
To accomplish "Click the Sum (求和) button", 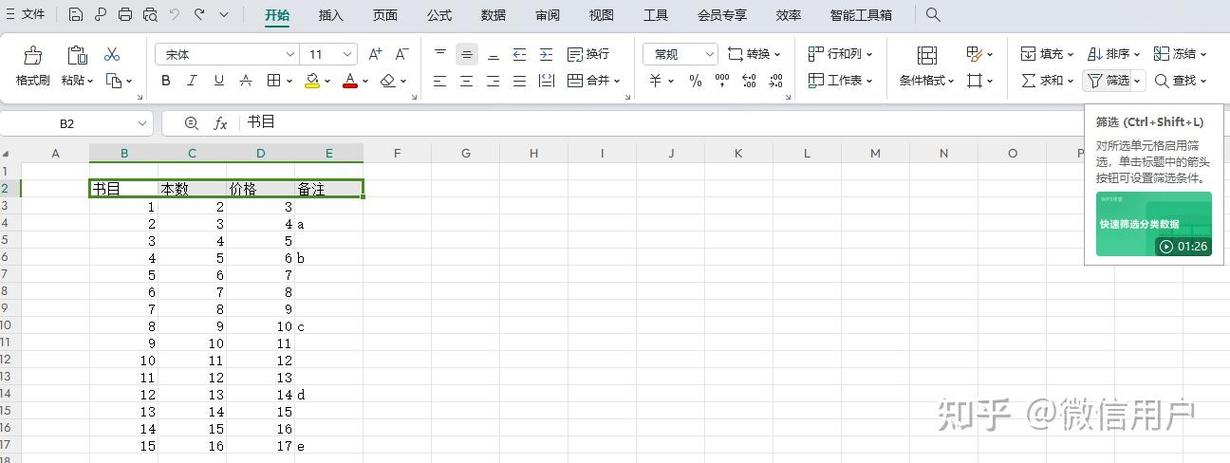I will (x=1047, y=81).
